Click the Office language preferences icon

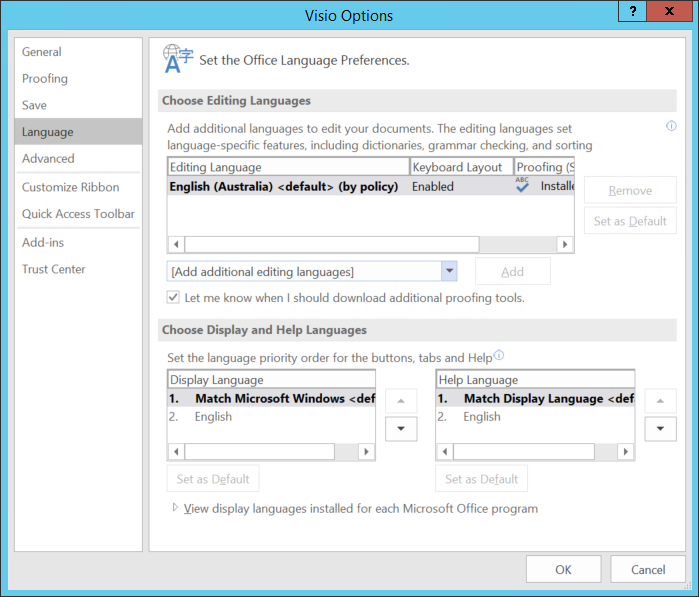[x=178, y=58]
